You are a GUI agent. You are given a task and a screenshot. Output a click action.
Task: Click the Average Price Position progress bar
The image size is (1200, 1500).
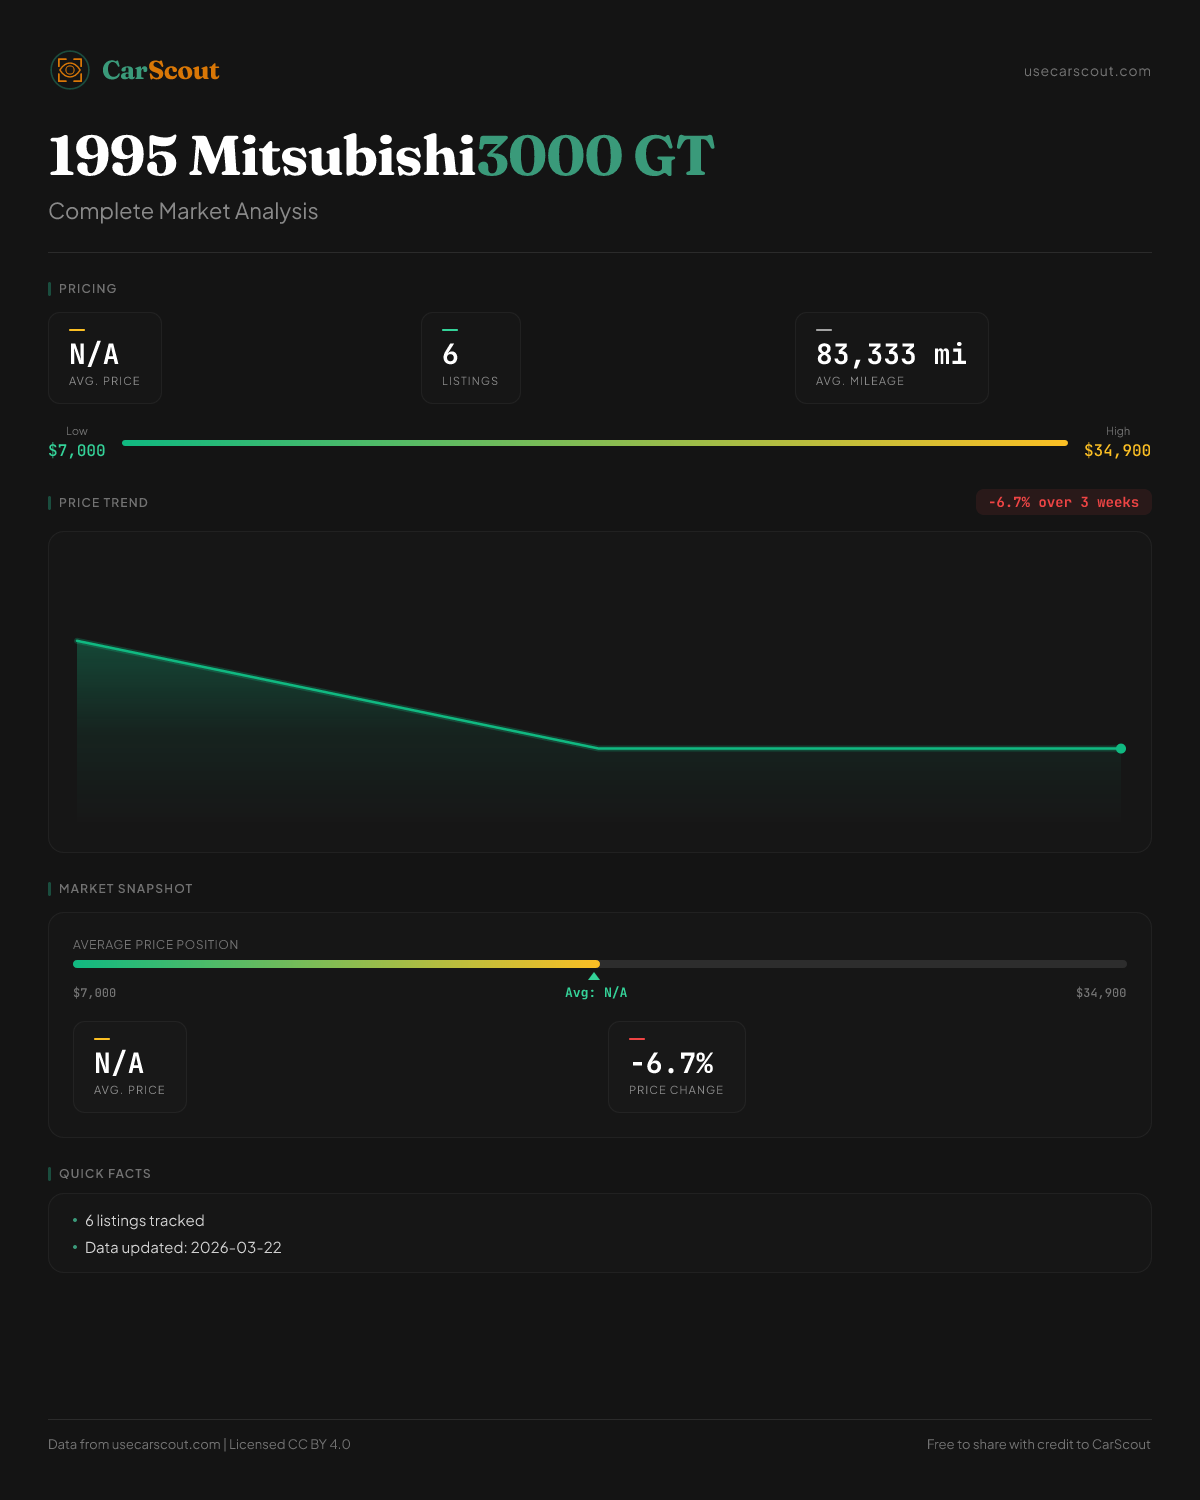pyautogui.click(x=600, y=964)
